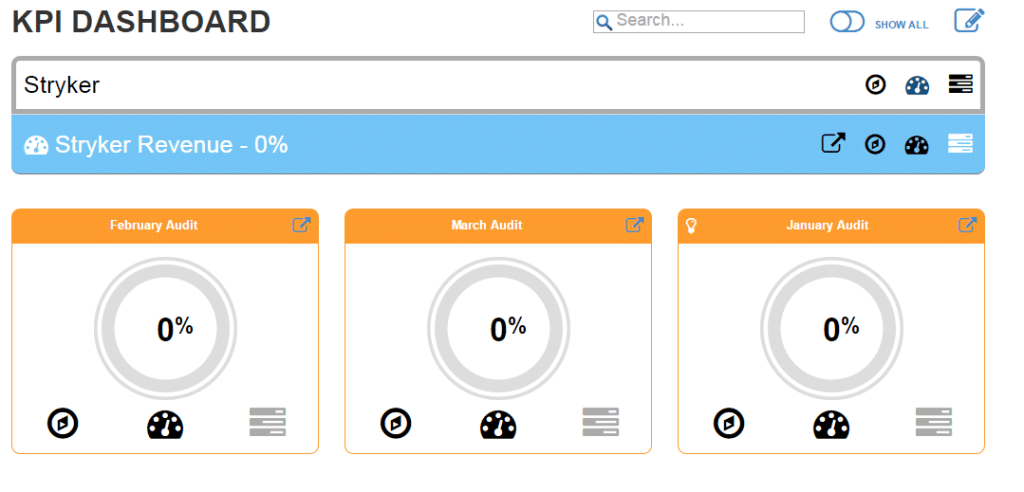Click the blue gauge icon in Stryker row

click(917, 86)
